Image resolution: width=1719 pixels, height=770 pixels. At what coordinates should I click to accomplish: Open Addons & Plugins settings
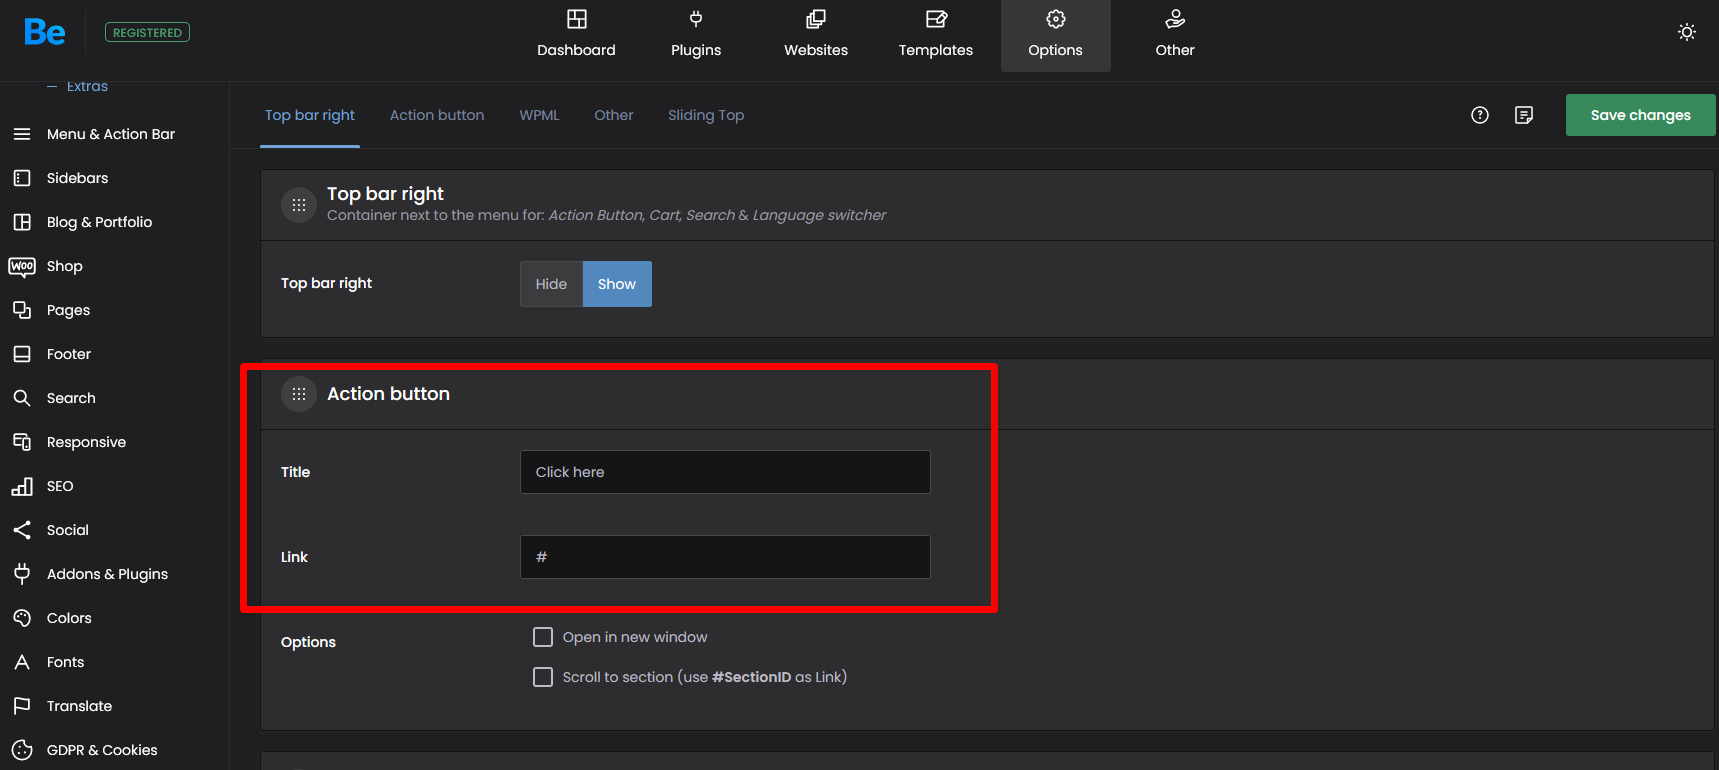tap(107, 574)
